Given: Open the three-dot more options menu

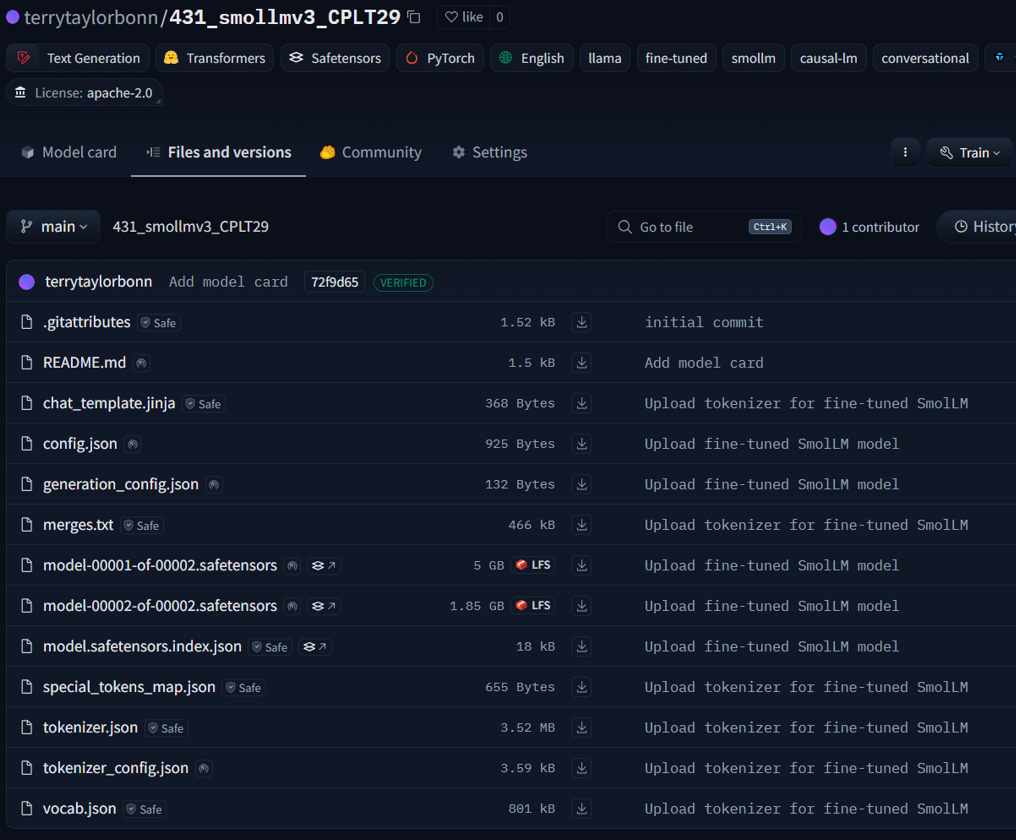Looking at the screenshot, I should point(905,152).
